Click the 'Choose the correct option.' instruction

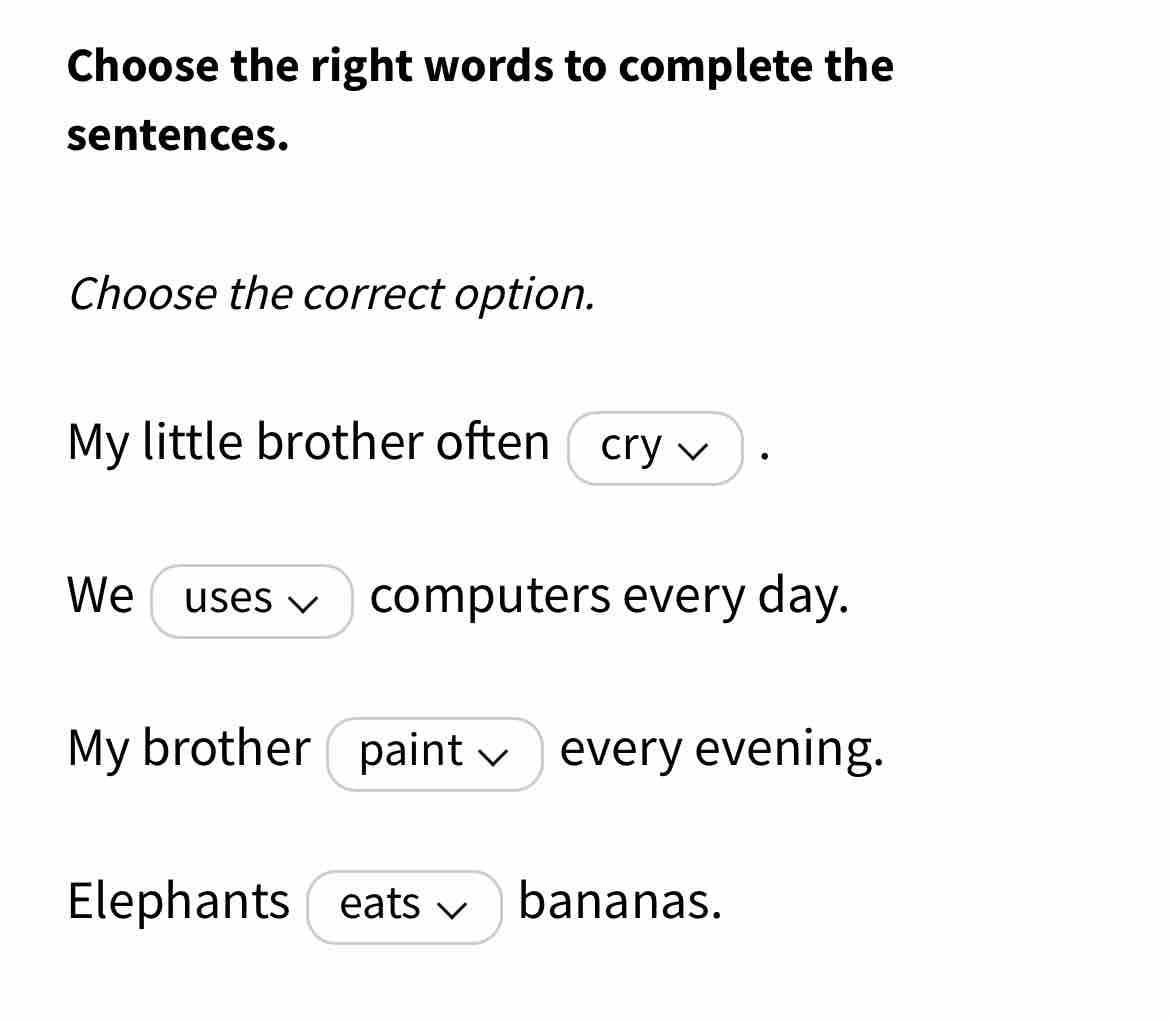click(x=331, y=295)
